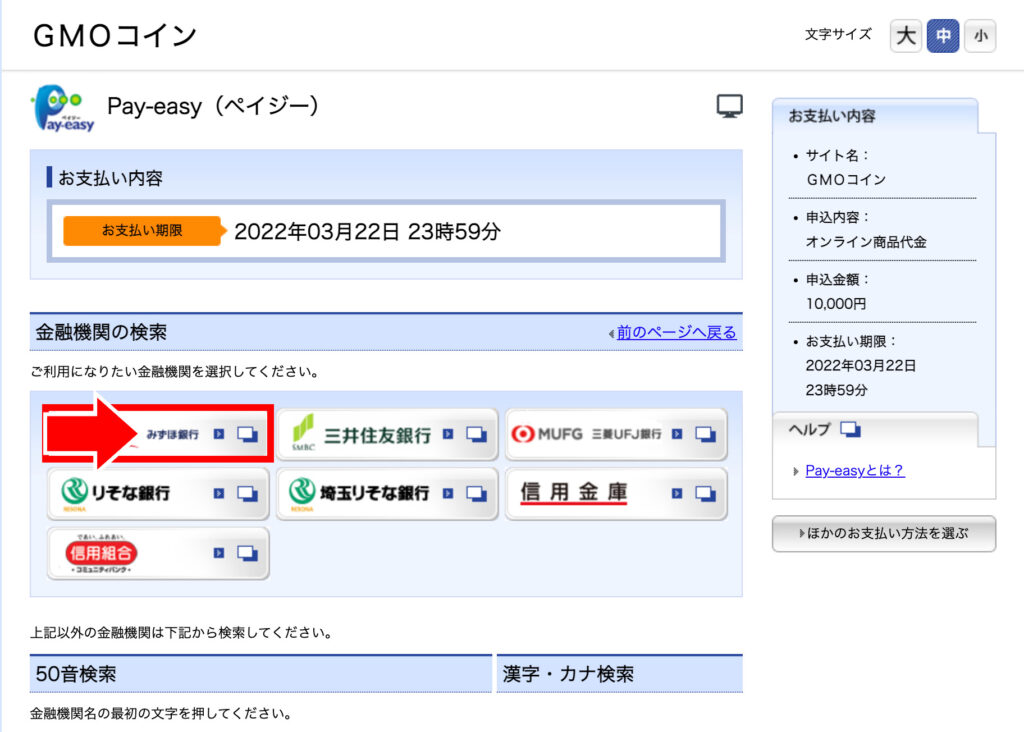The width and height of the screenshot is (1024, 732).
Task: Click the 10,000円 amount in sidebar
Action: pyautogui.click(x=836, y=304)
